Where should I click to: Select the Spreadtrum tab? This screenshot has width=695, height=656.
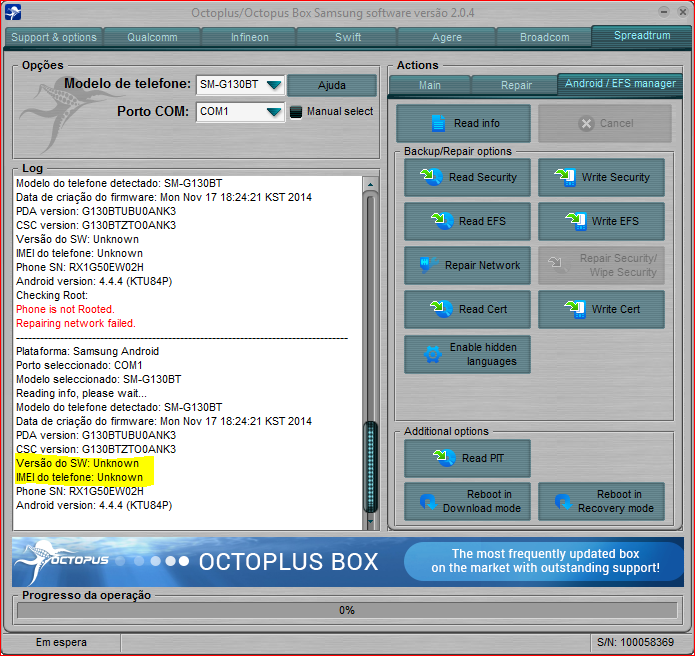tap(641, 35)
